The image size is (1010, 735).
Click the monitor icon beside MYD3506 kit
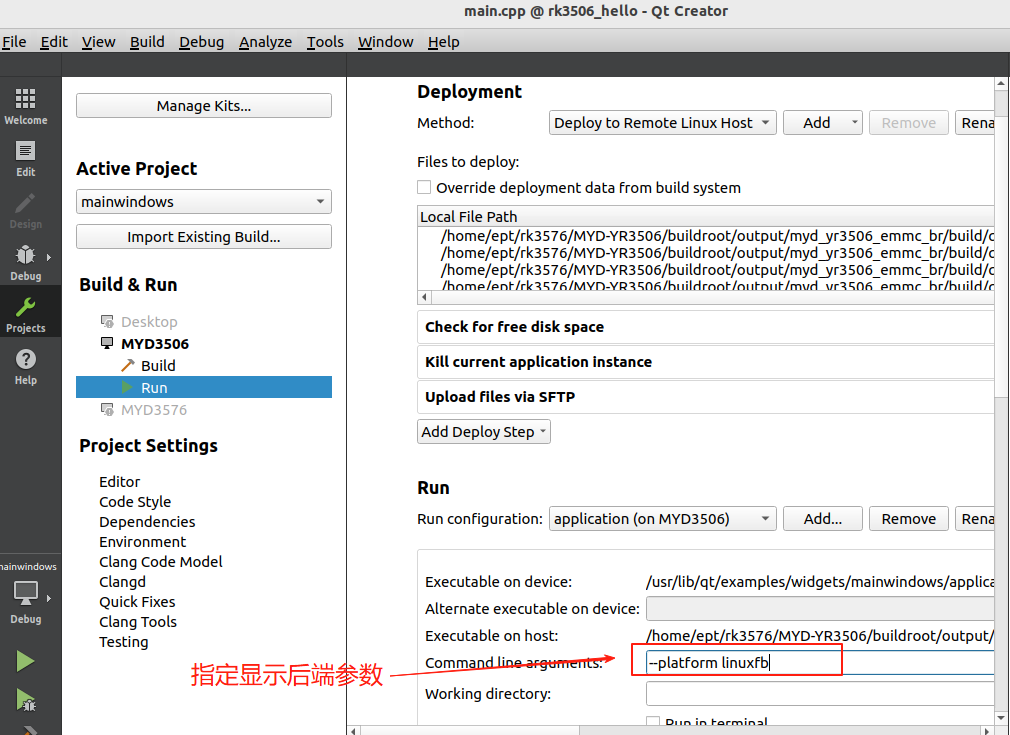tap(107, 343)
